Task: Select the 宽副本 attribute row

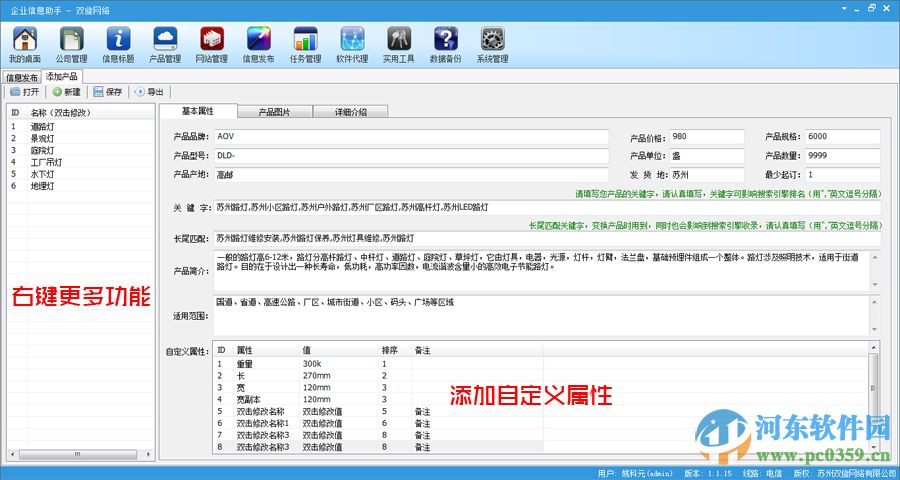Action: click(x=378, y=399)
